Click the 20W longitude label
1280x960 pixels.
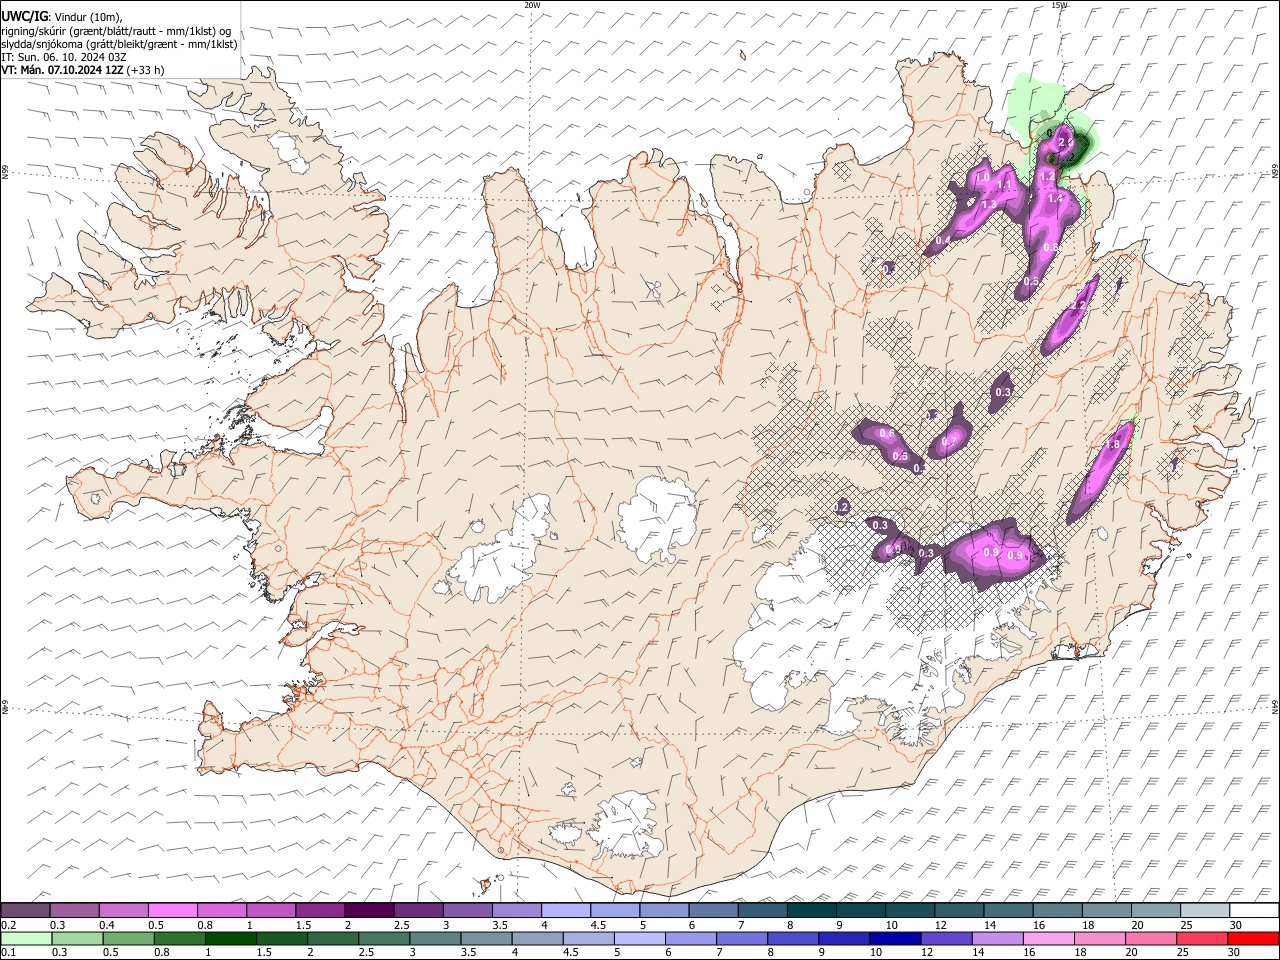(532, 5)
